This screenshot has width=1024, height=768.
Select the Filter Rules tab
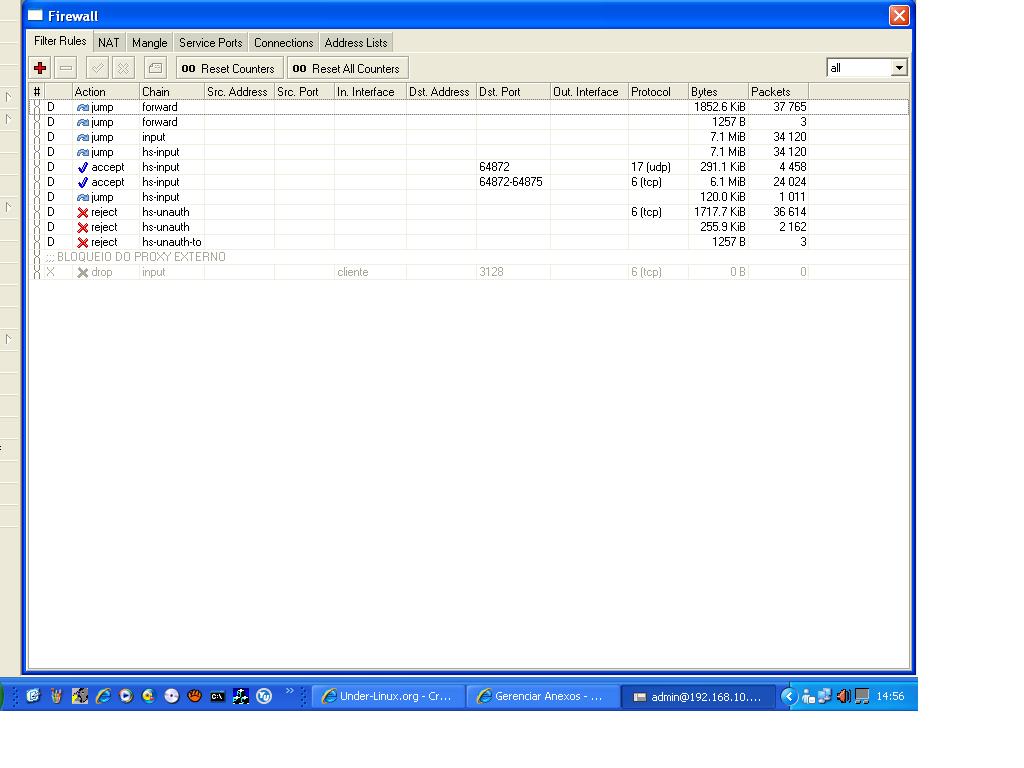60,41
